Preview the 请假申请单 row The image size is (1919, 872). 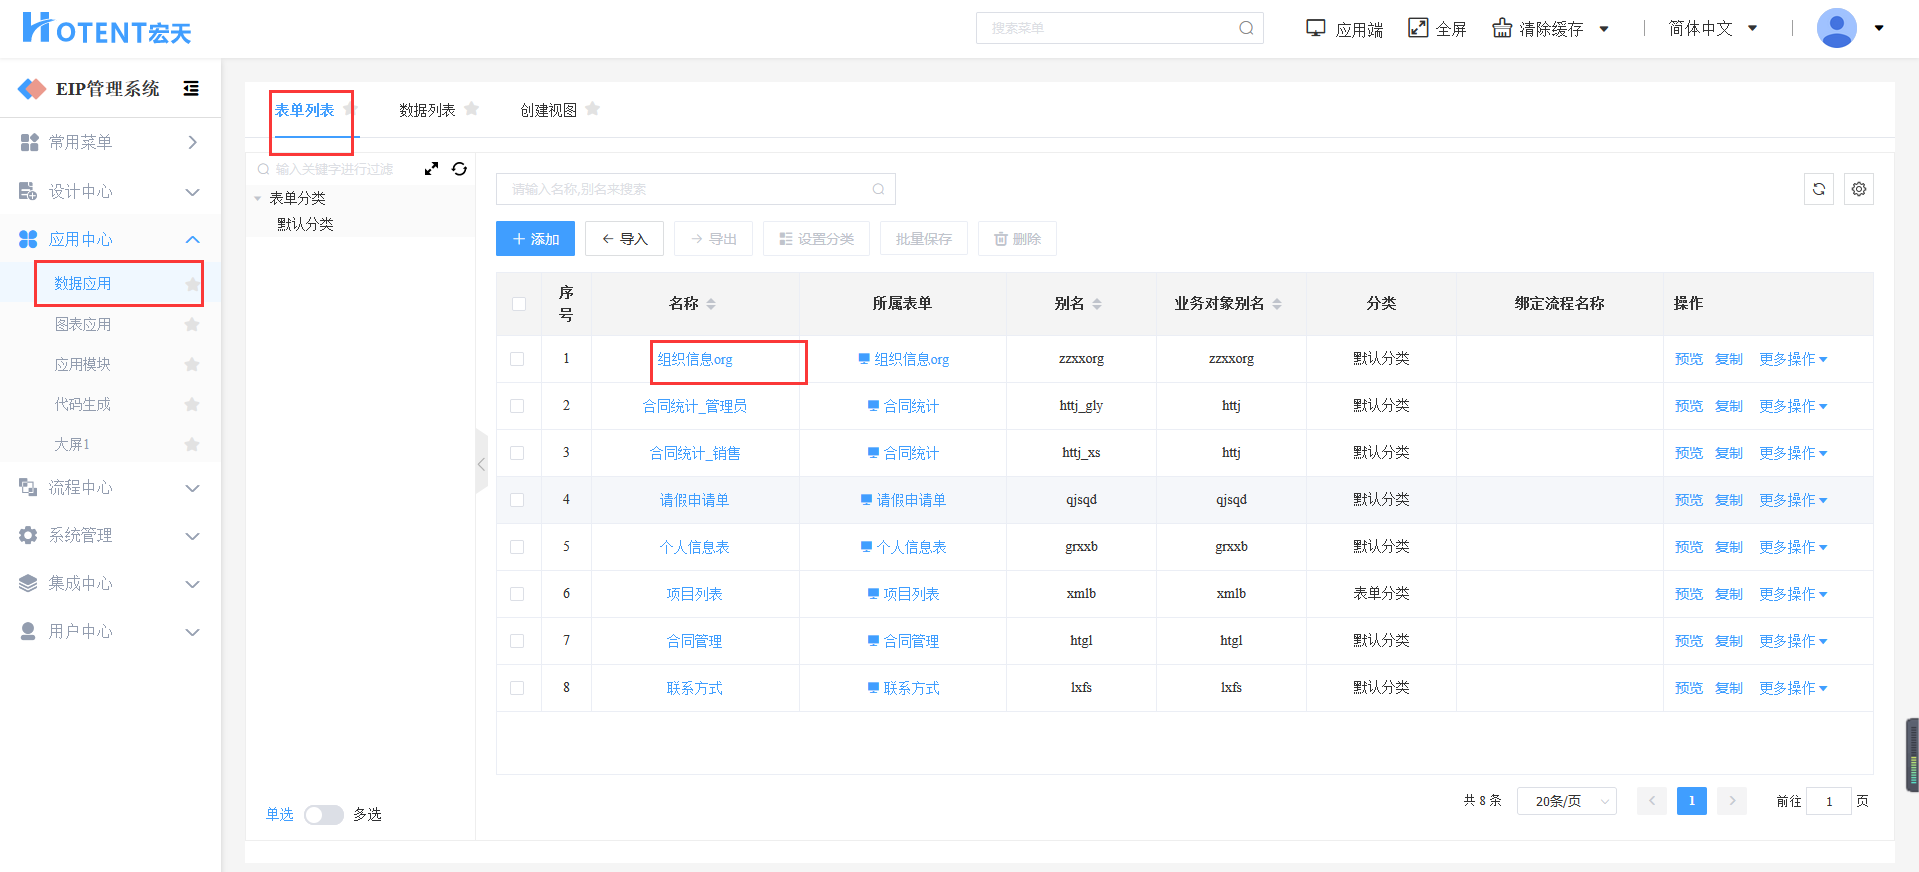[1689, 500]
